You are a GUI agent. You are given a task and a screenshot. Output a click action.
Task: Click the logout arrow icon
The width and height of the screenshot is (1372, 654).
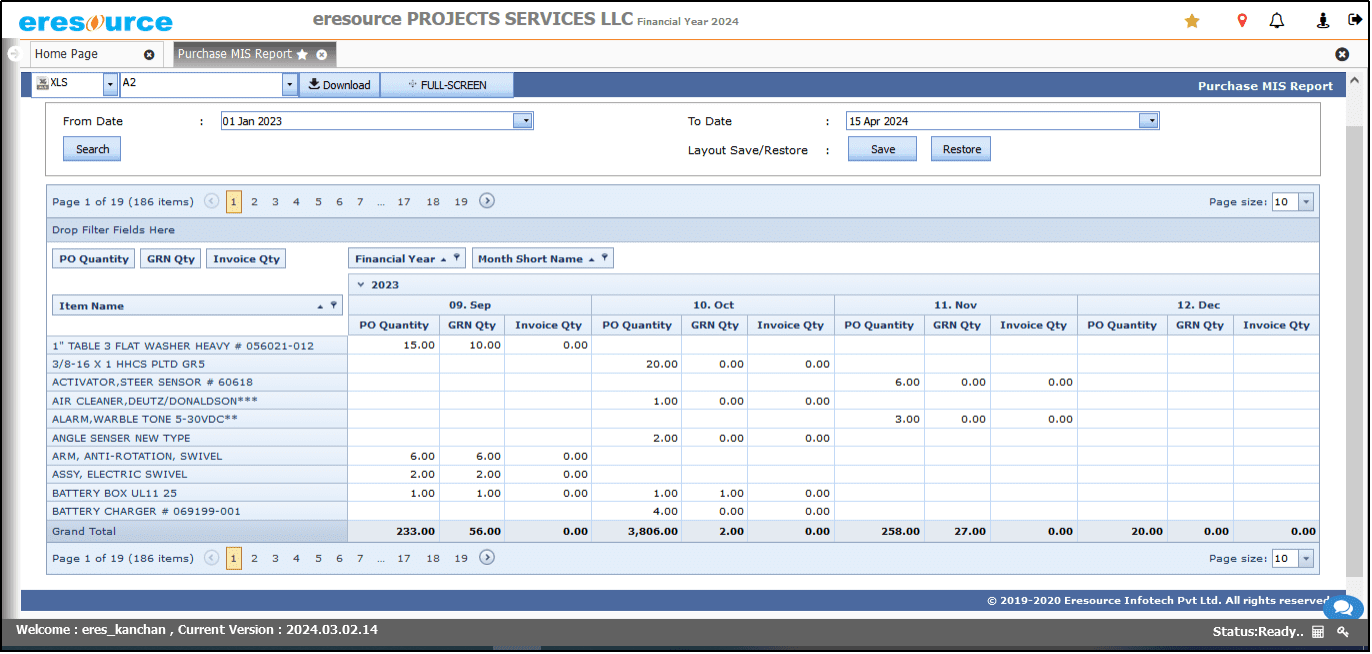click(1355, 20)
